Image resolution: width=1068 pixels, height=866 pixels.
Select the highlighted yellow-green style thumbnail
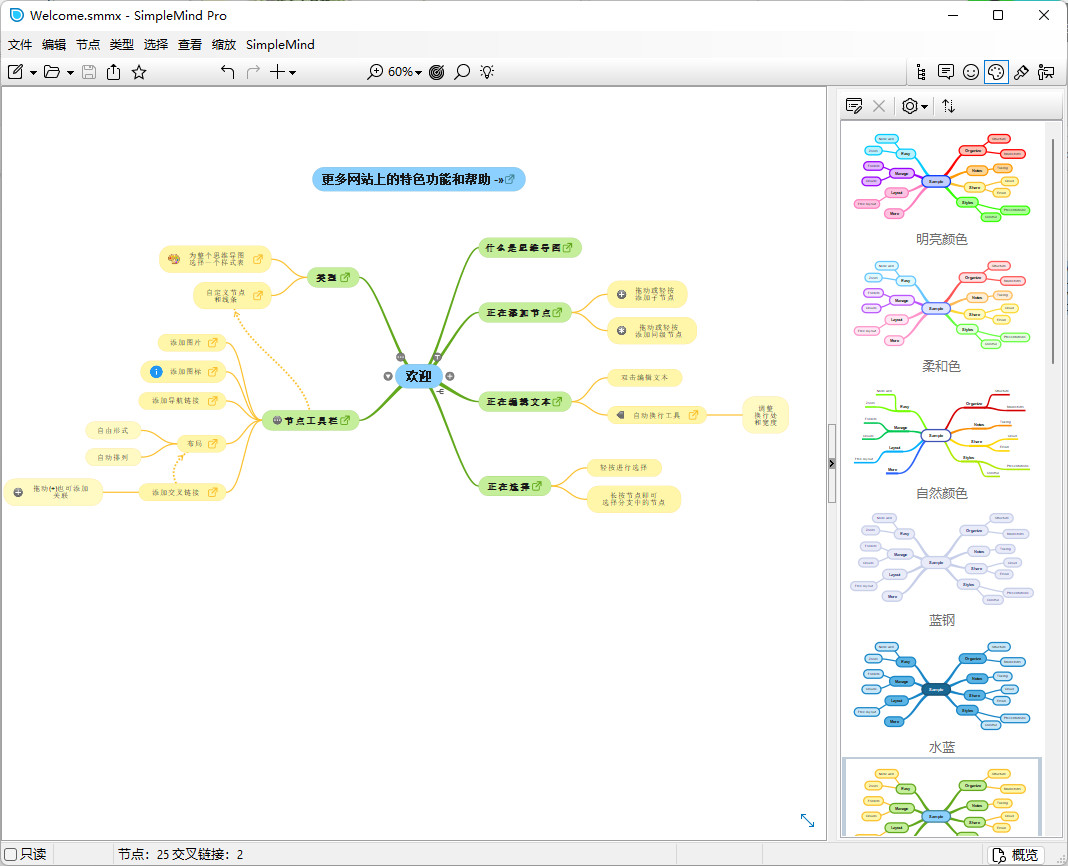pos(941,797)
